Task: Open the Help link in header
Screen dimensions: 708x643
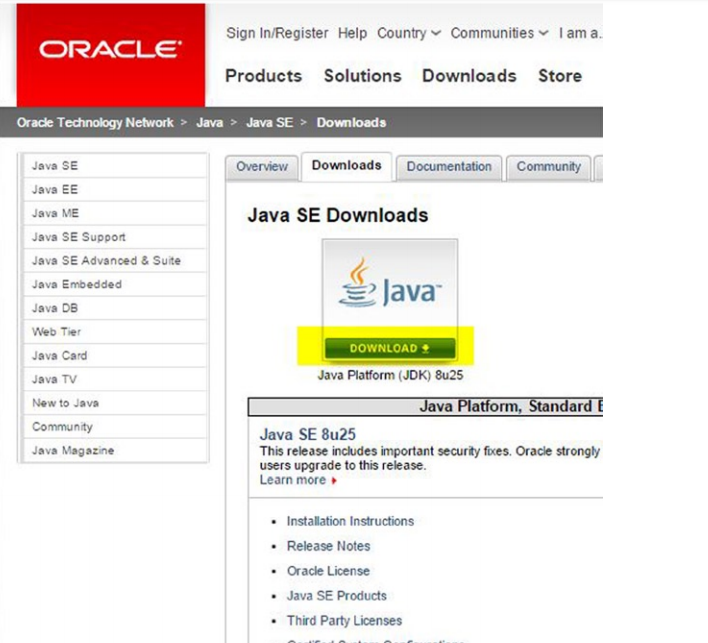Action: pos(352,33)
